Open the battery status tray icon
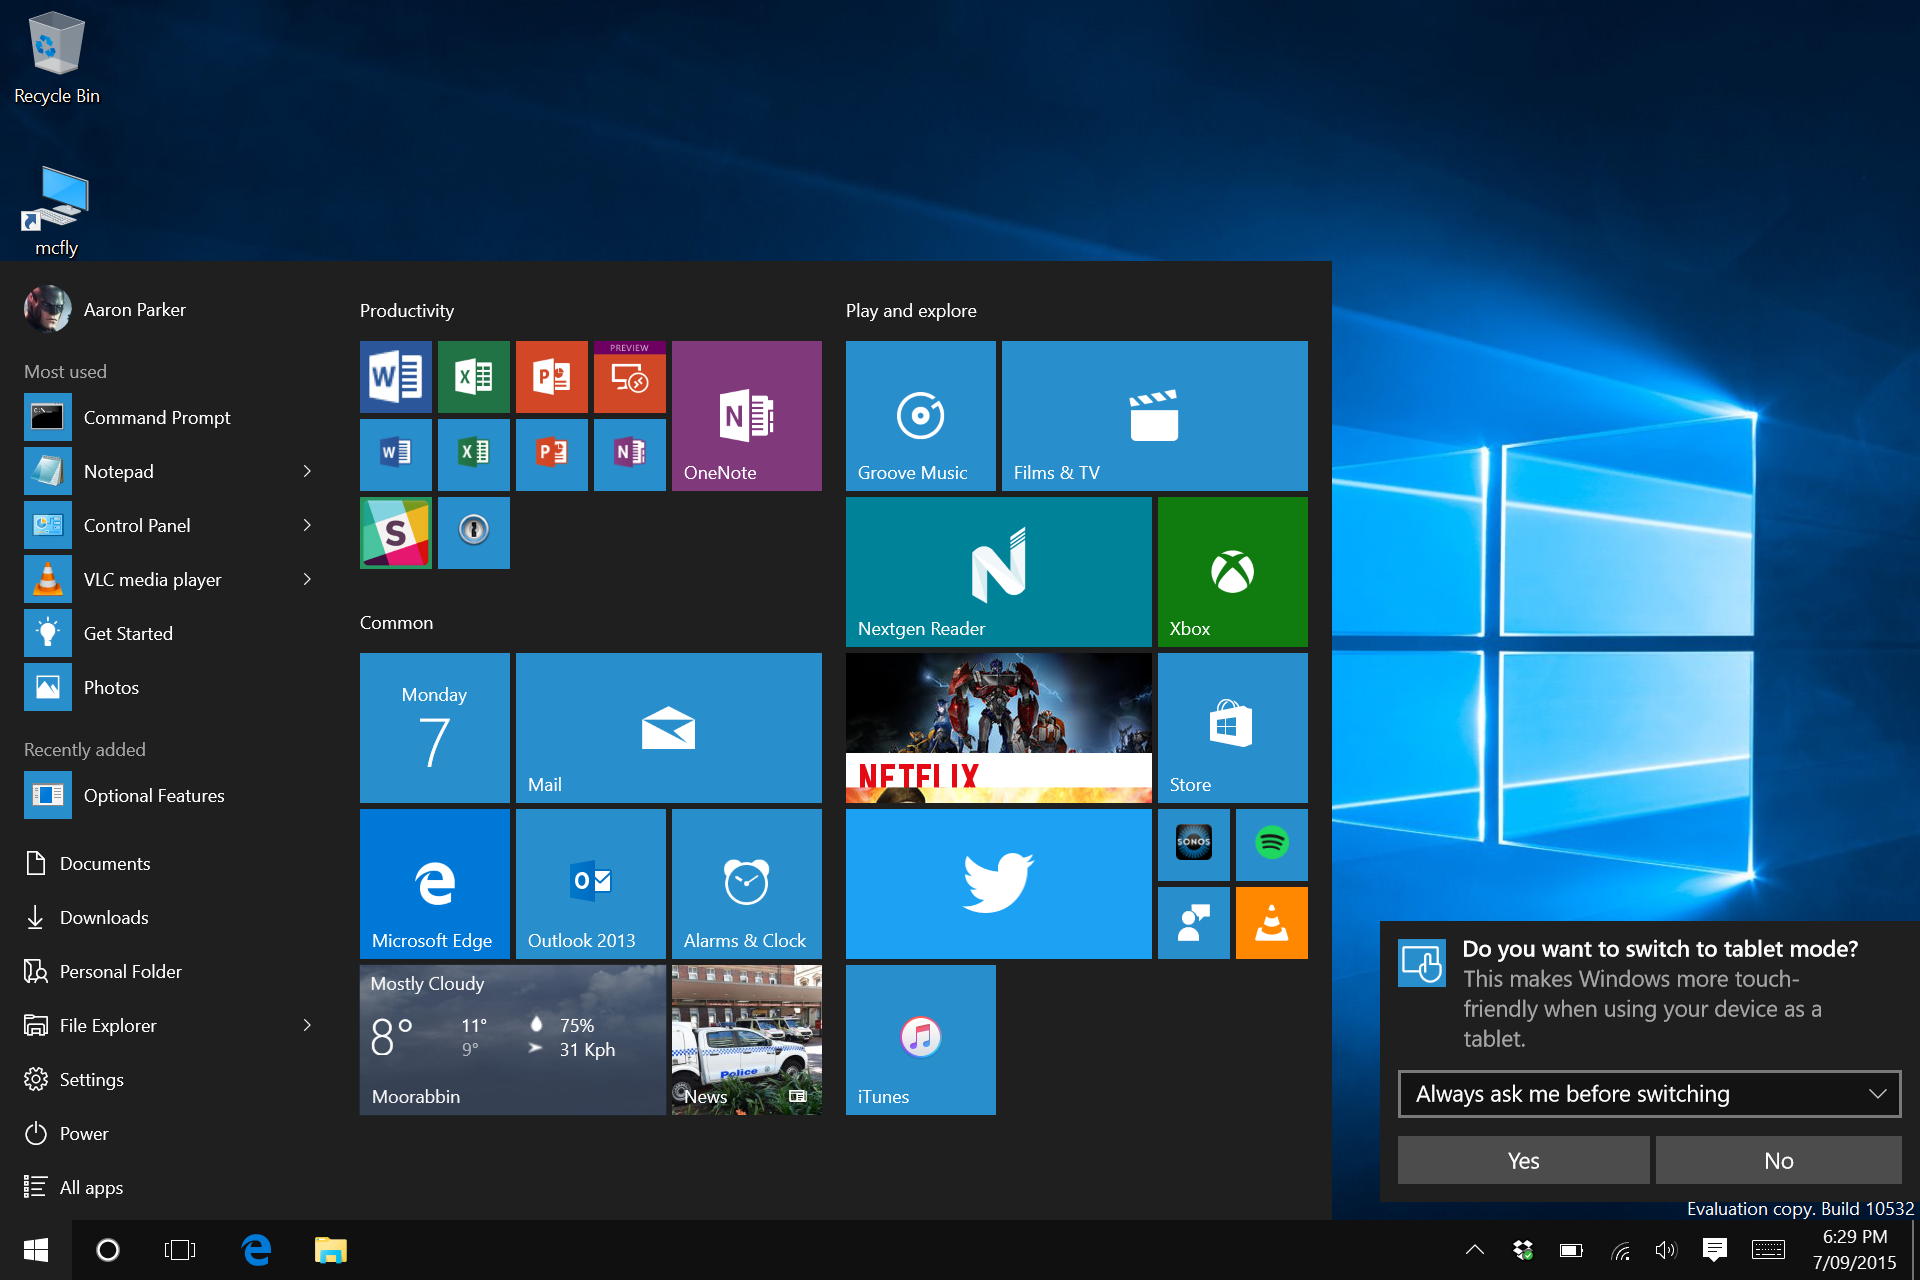1920x1280 pixels. pyautogui.click(x=1571, y=1250)
